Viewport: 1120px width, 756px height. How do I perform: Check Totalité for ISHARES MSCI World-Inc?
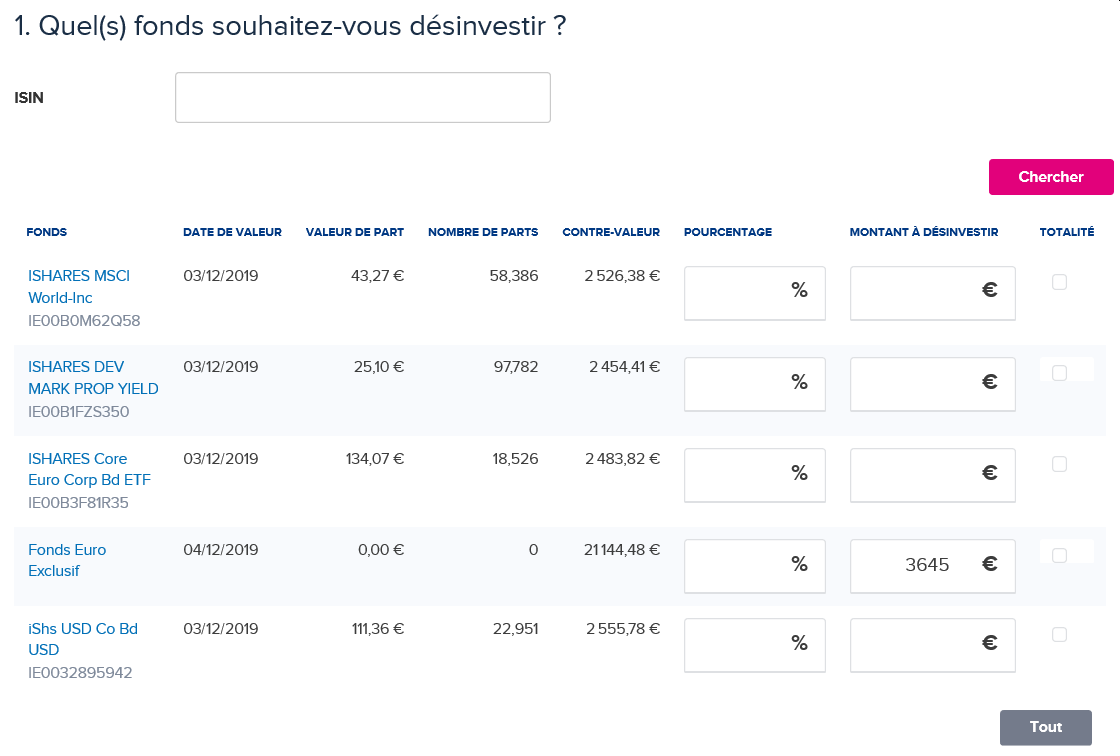pyautogui.click(x=1059, y=283)
